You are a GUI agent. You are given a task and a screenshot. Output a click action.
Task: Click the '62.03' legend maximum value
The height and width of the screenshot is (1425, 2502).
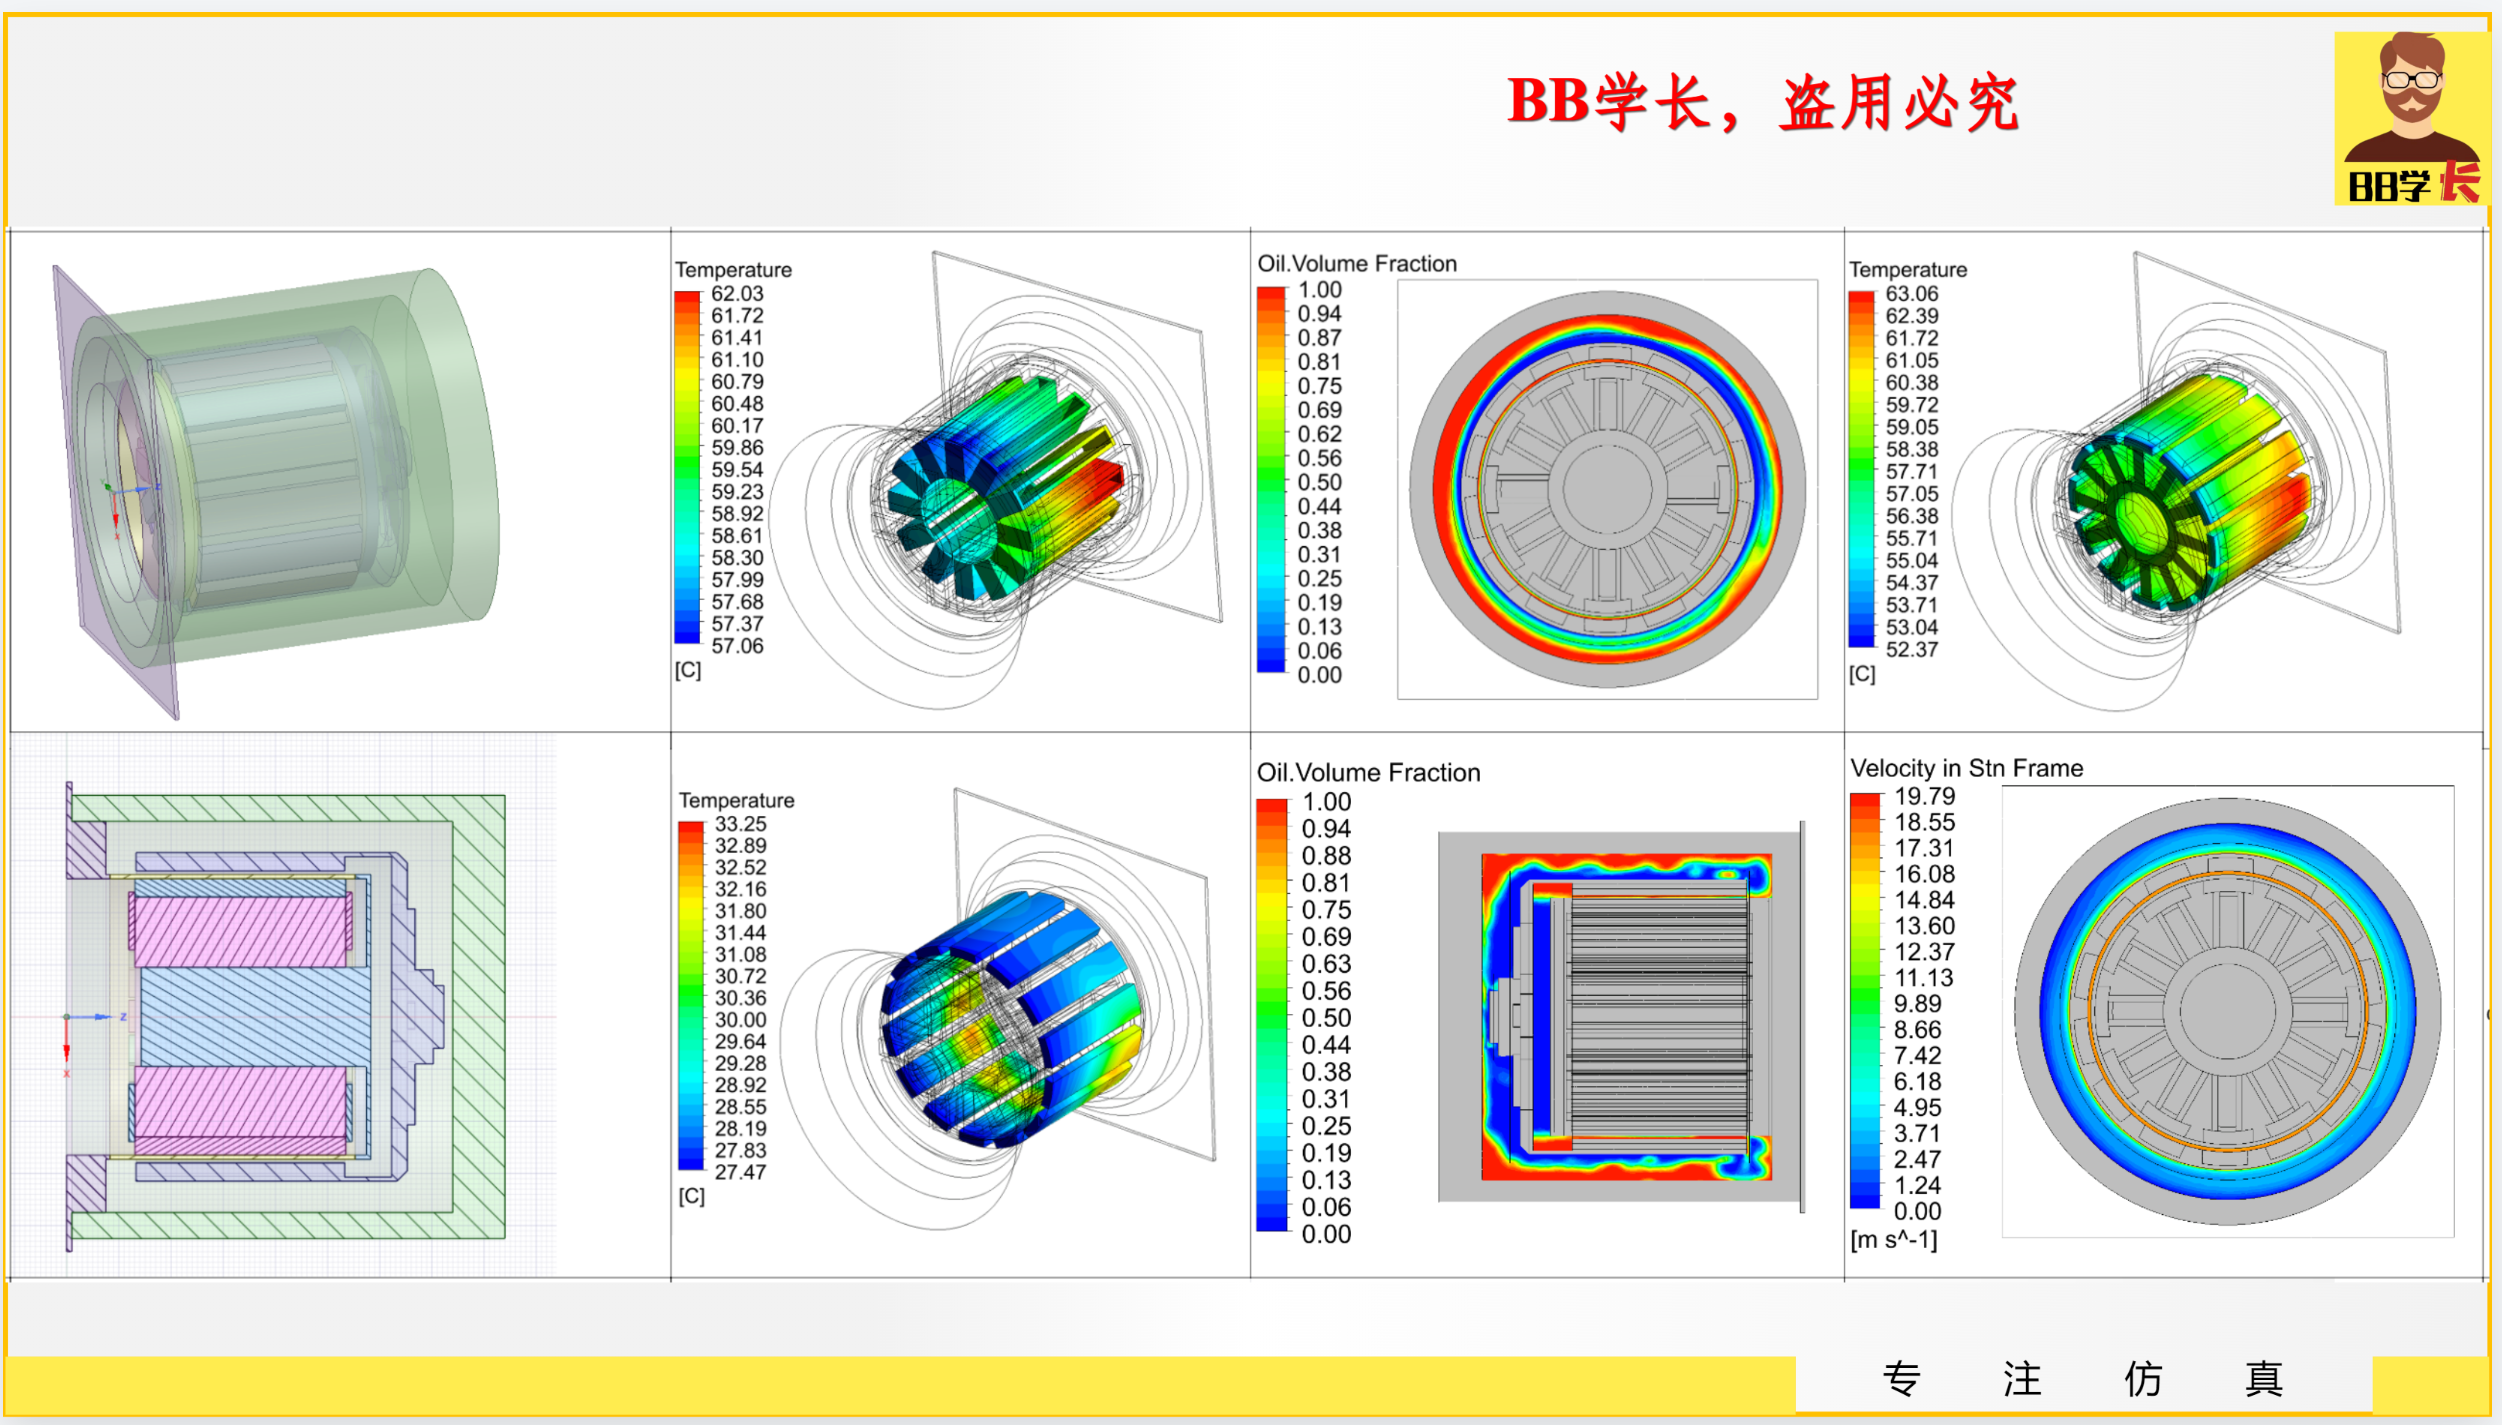point(737,294)
